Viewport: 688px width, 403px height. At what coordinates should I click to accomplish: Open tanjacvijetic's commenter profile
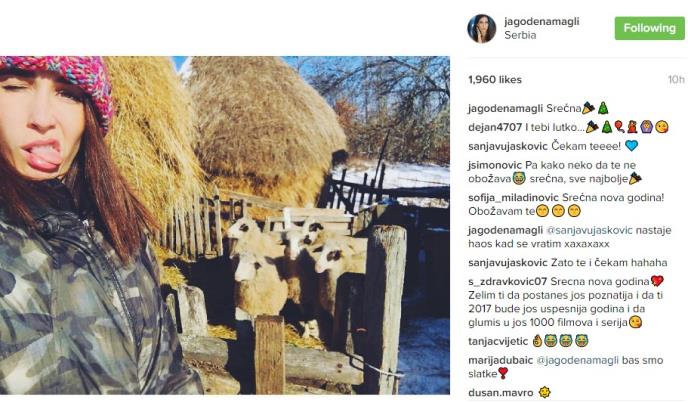(x=499, y=341)
